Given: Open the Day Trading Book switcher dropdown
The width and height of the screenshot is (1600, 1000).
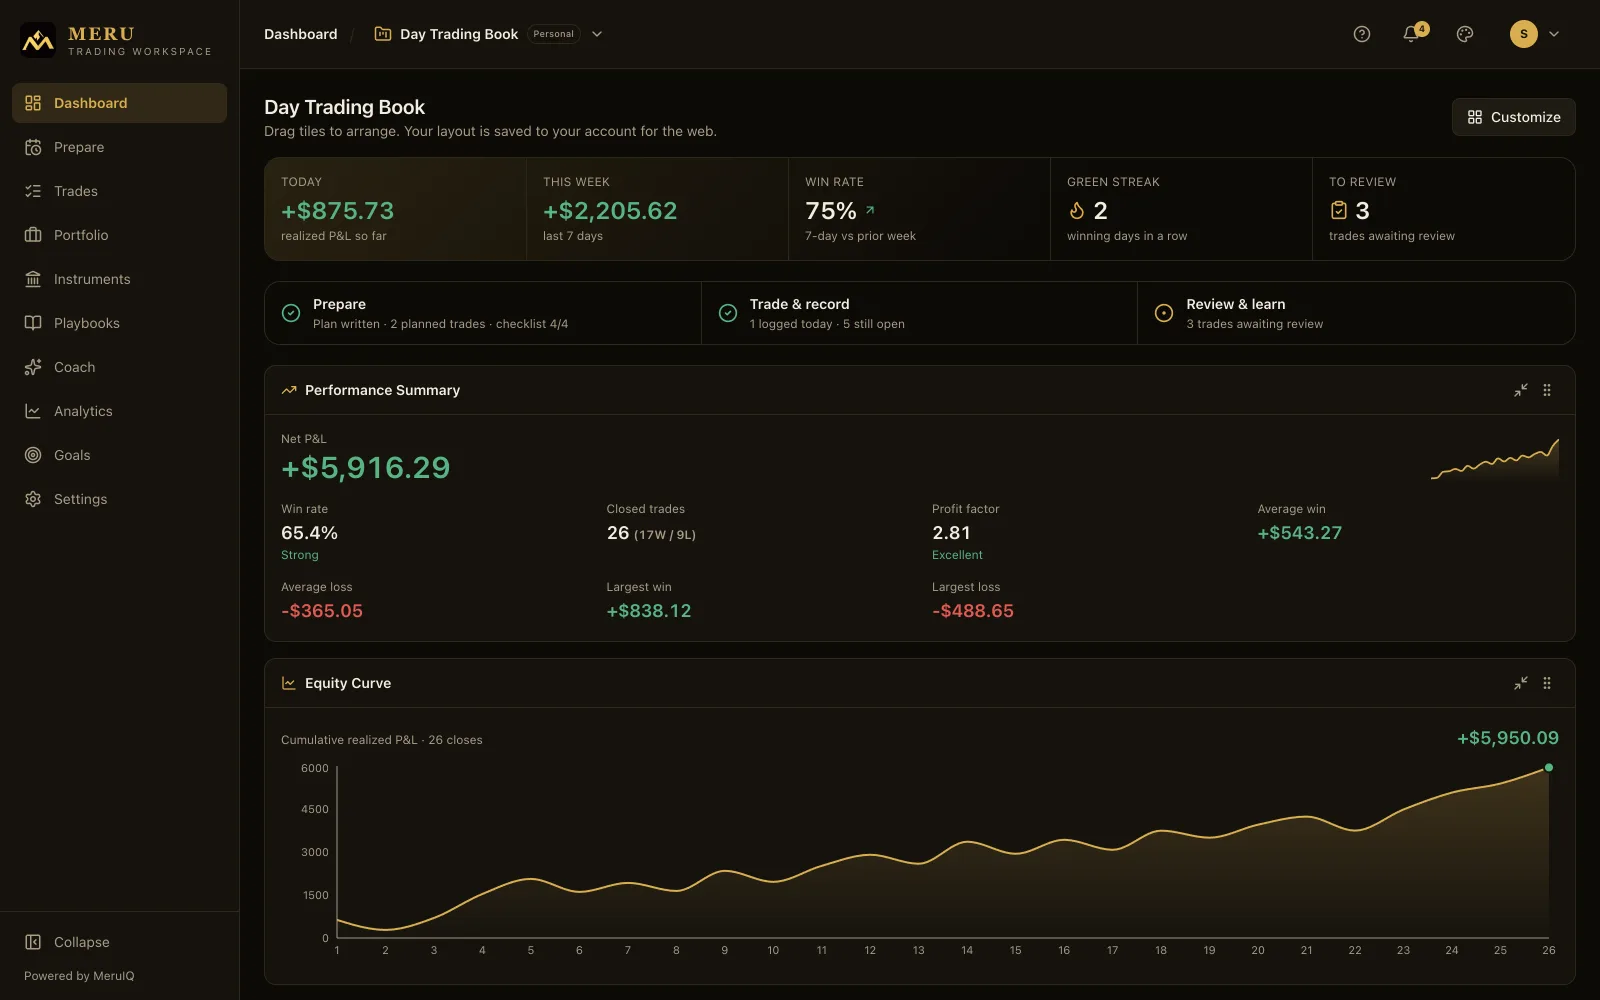Looking at the screenshot, I should coord(597,34).
